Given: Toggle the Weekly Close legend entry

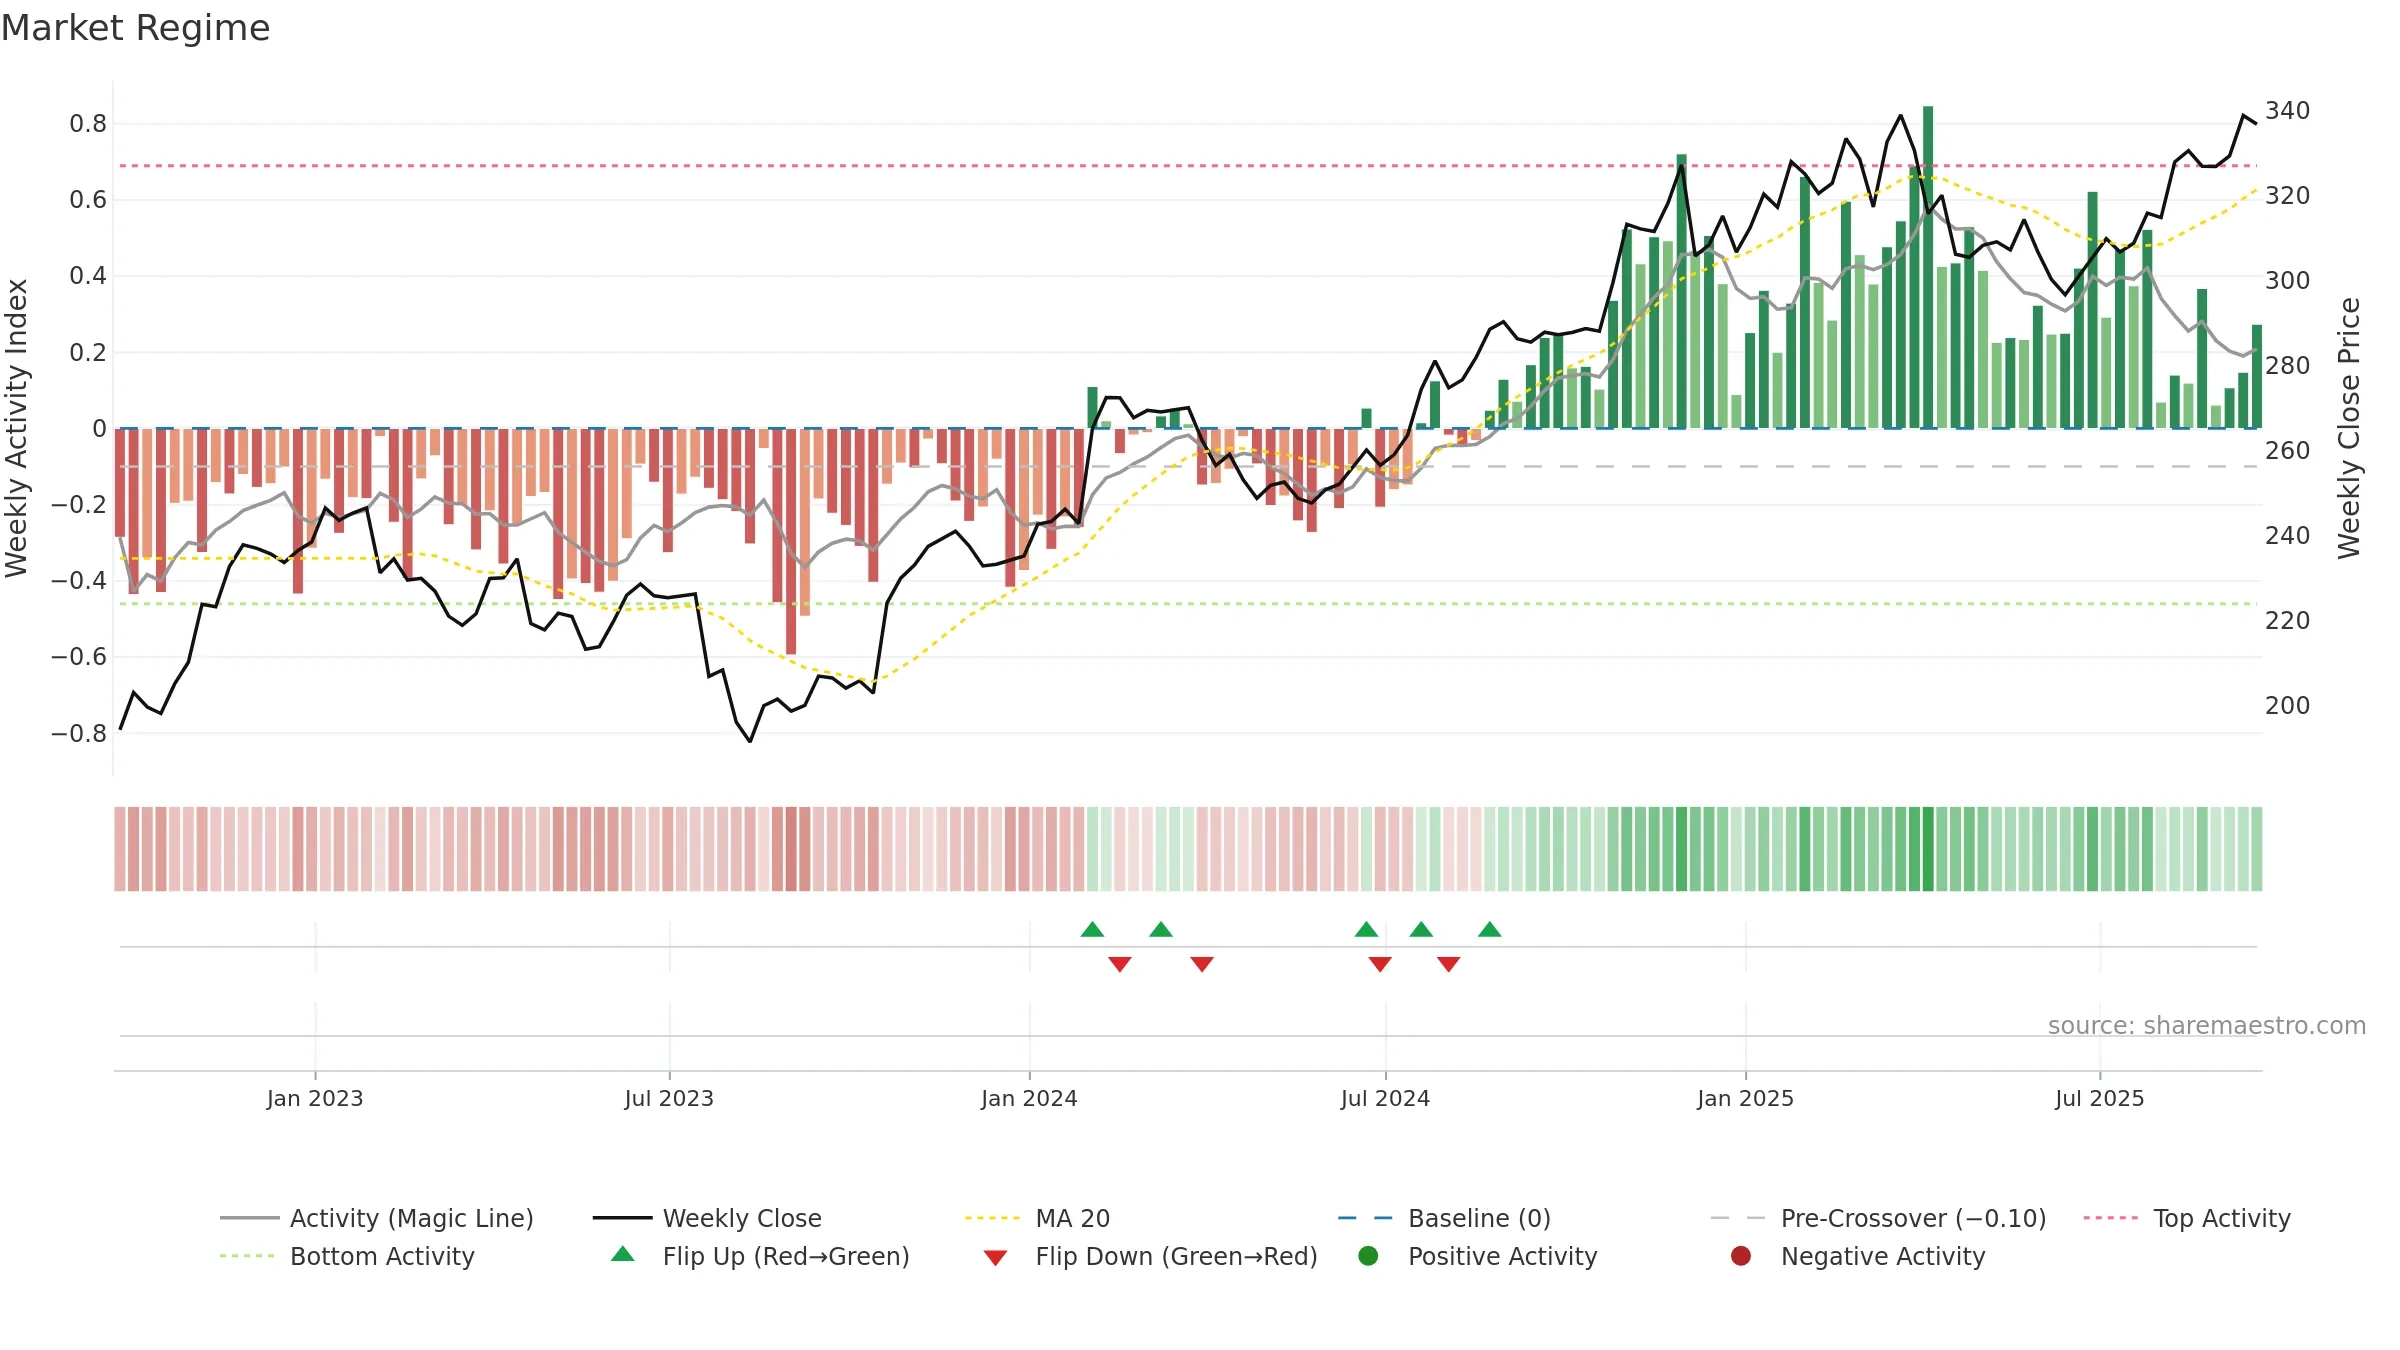Looking at the screenshot, I should tap(707, 1218).
